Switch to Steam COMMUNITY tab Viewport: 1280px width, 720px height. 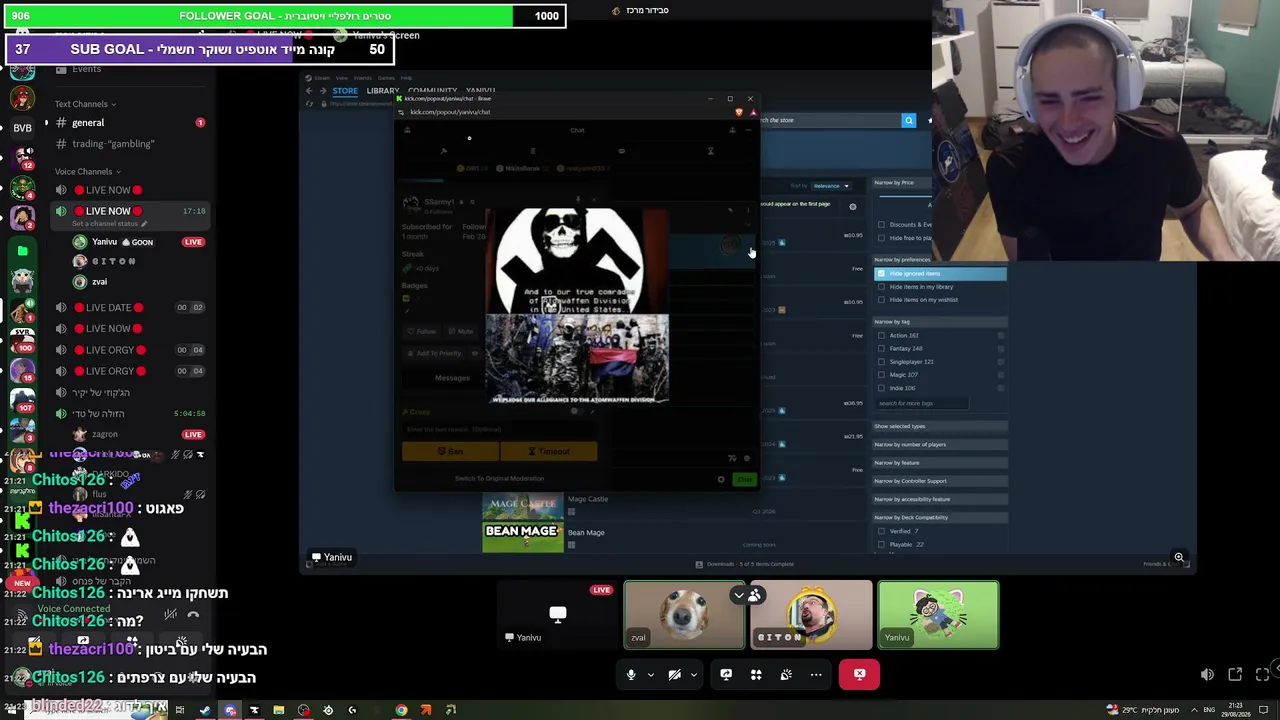[x=432, y=91]
